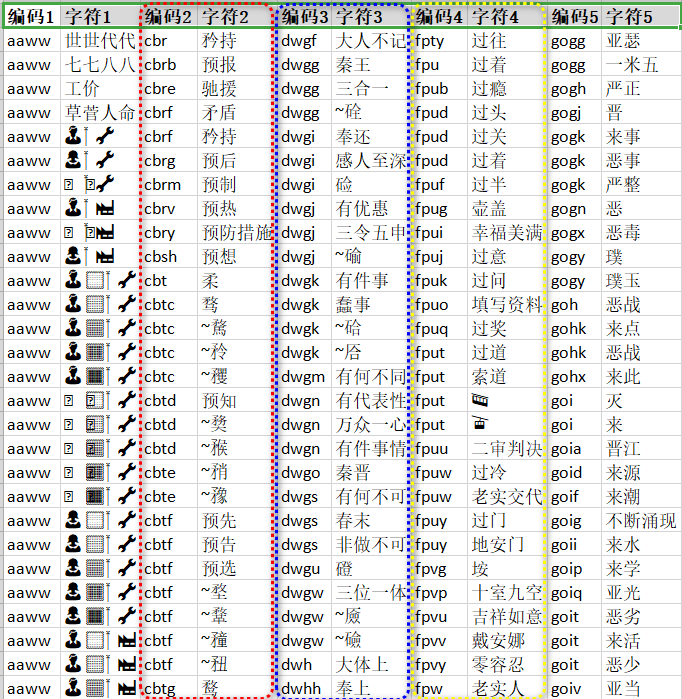Select the header cell 编码1
Screen dimensions: 682x699
click(x=32, y=17)
